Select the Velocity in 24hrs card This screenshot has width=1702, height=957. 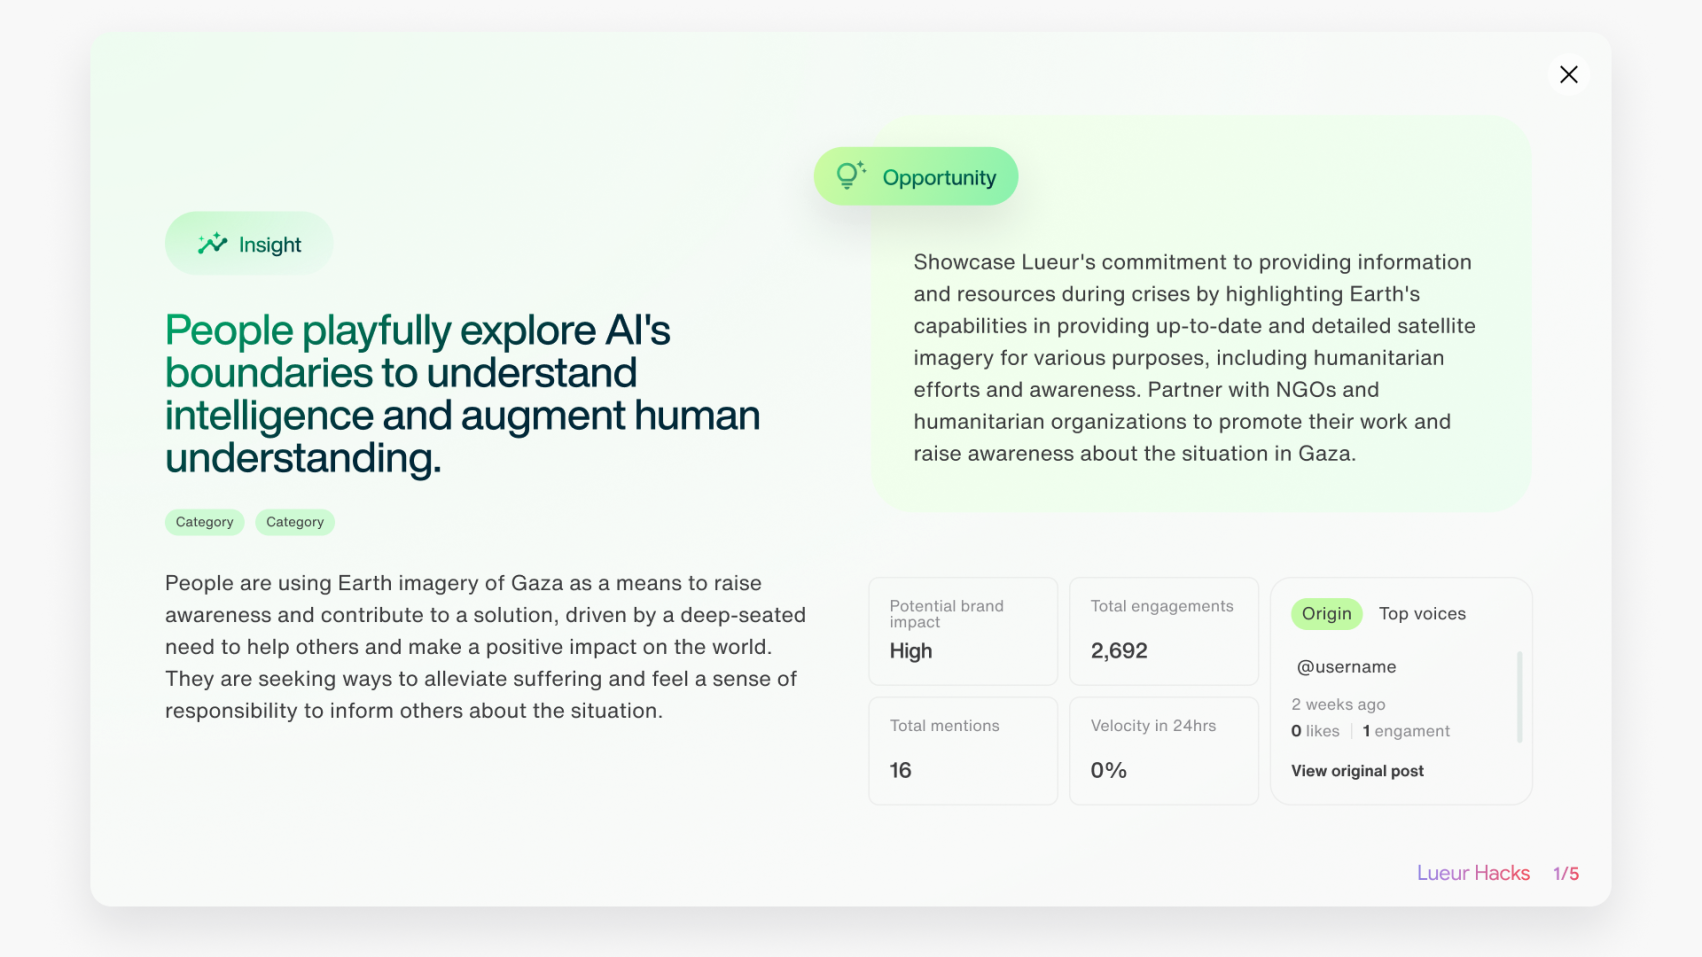(x=1163, y=750)
